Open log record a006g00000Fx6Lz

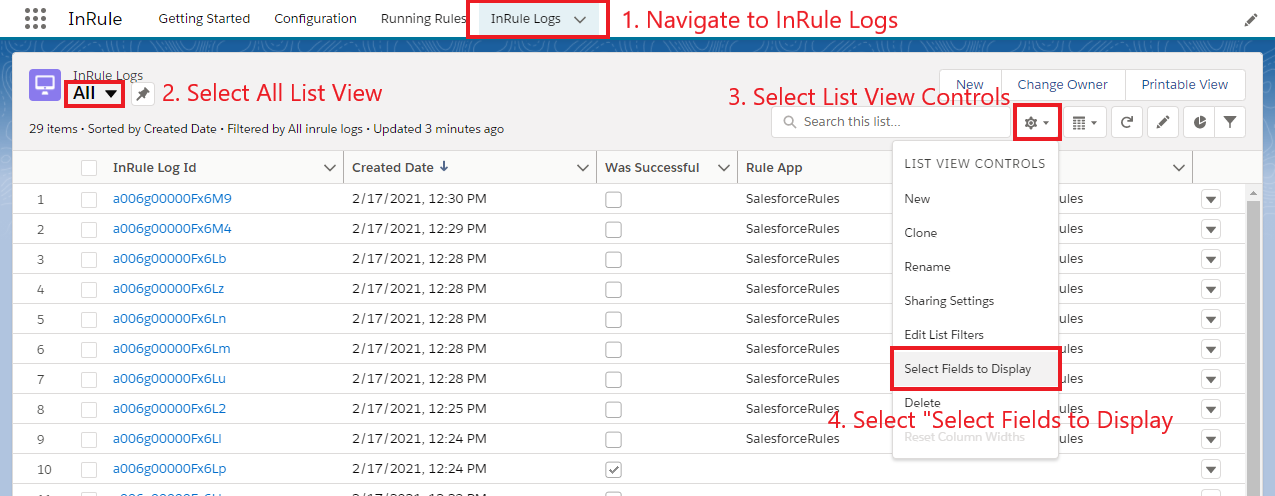click(169, 289)
